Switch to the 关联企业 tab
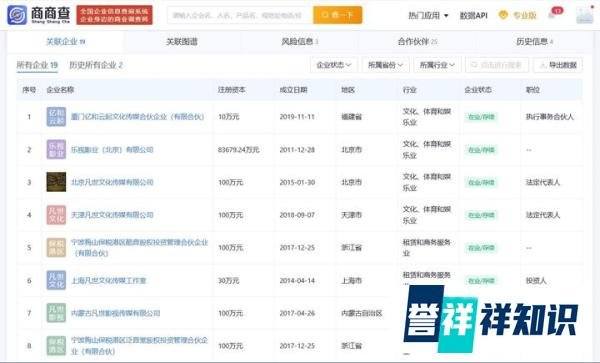This screenshot has height=363, width=600. (x=65, y=42)
